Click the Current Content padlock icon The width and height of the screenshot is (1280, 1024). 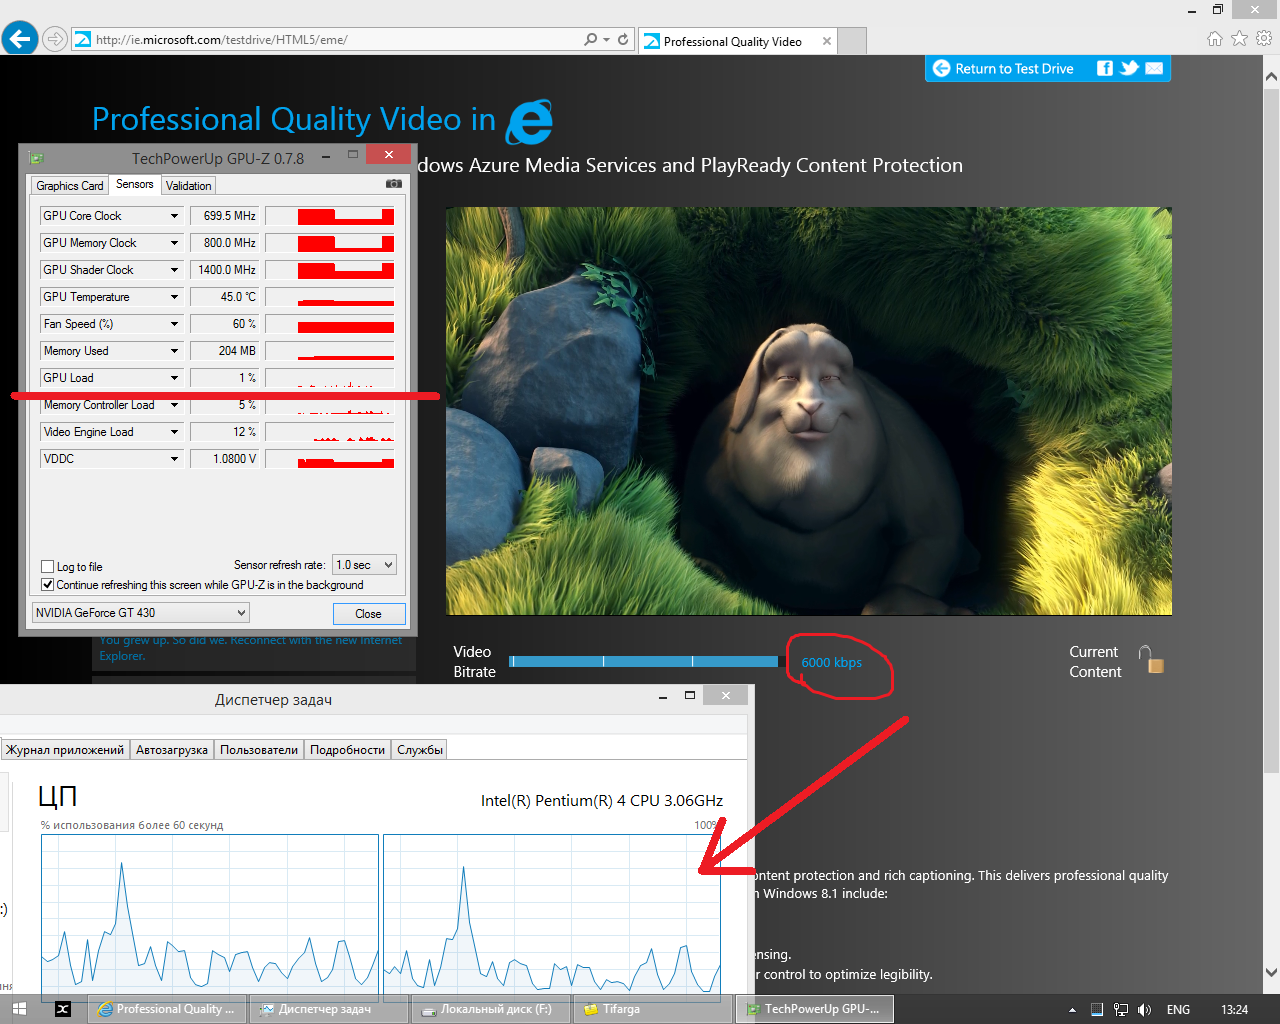coord(1151,659)
